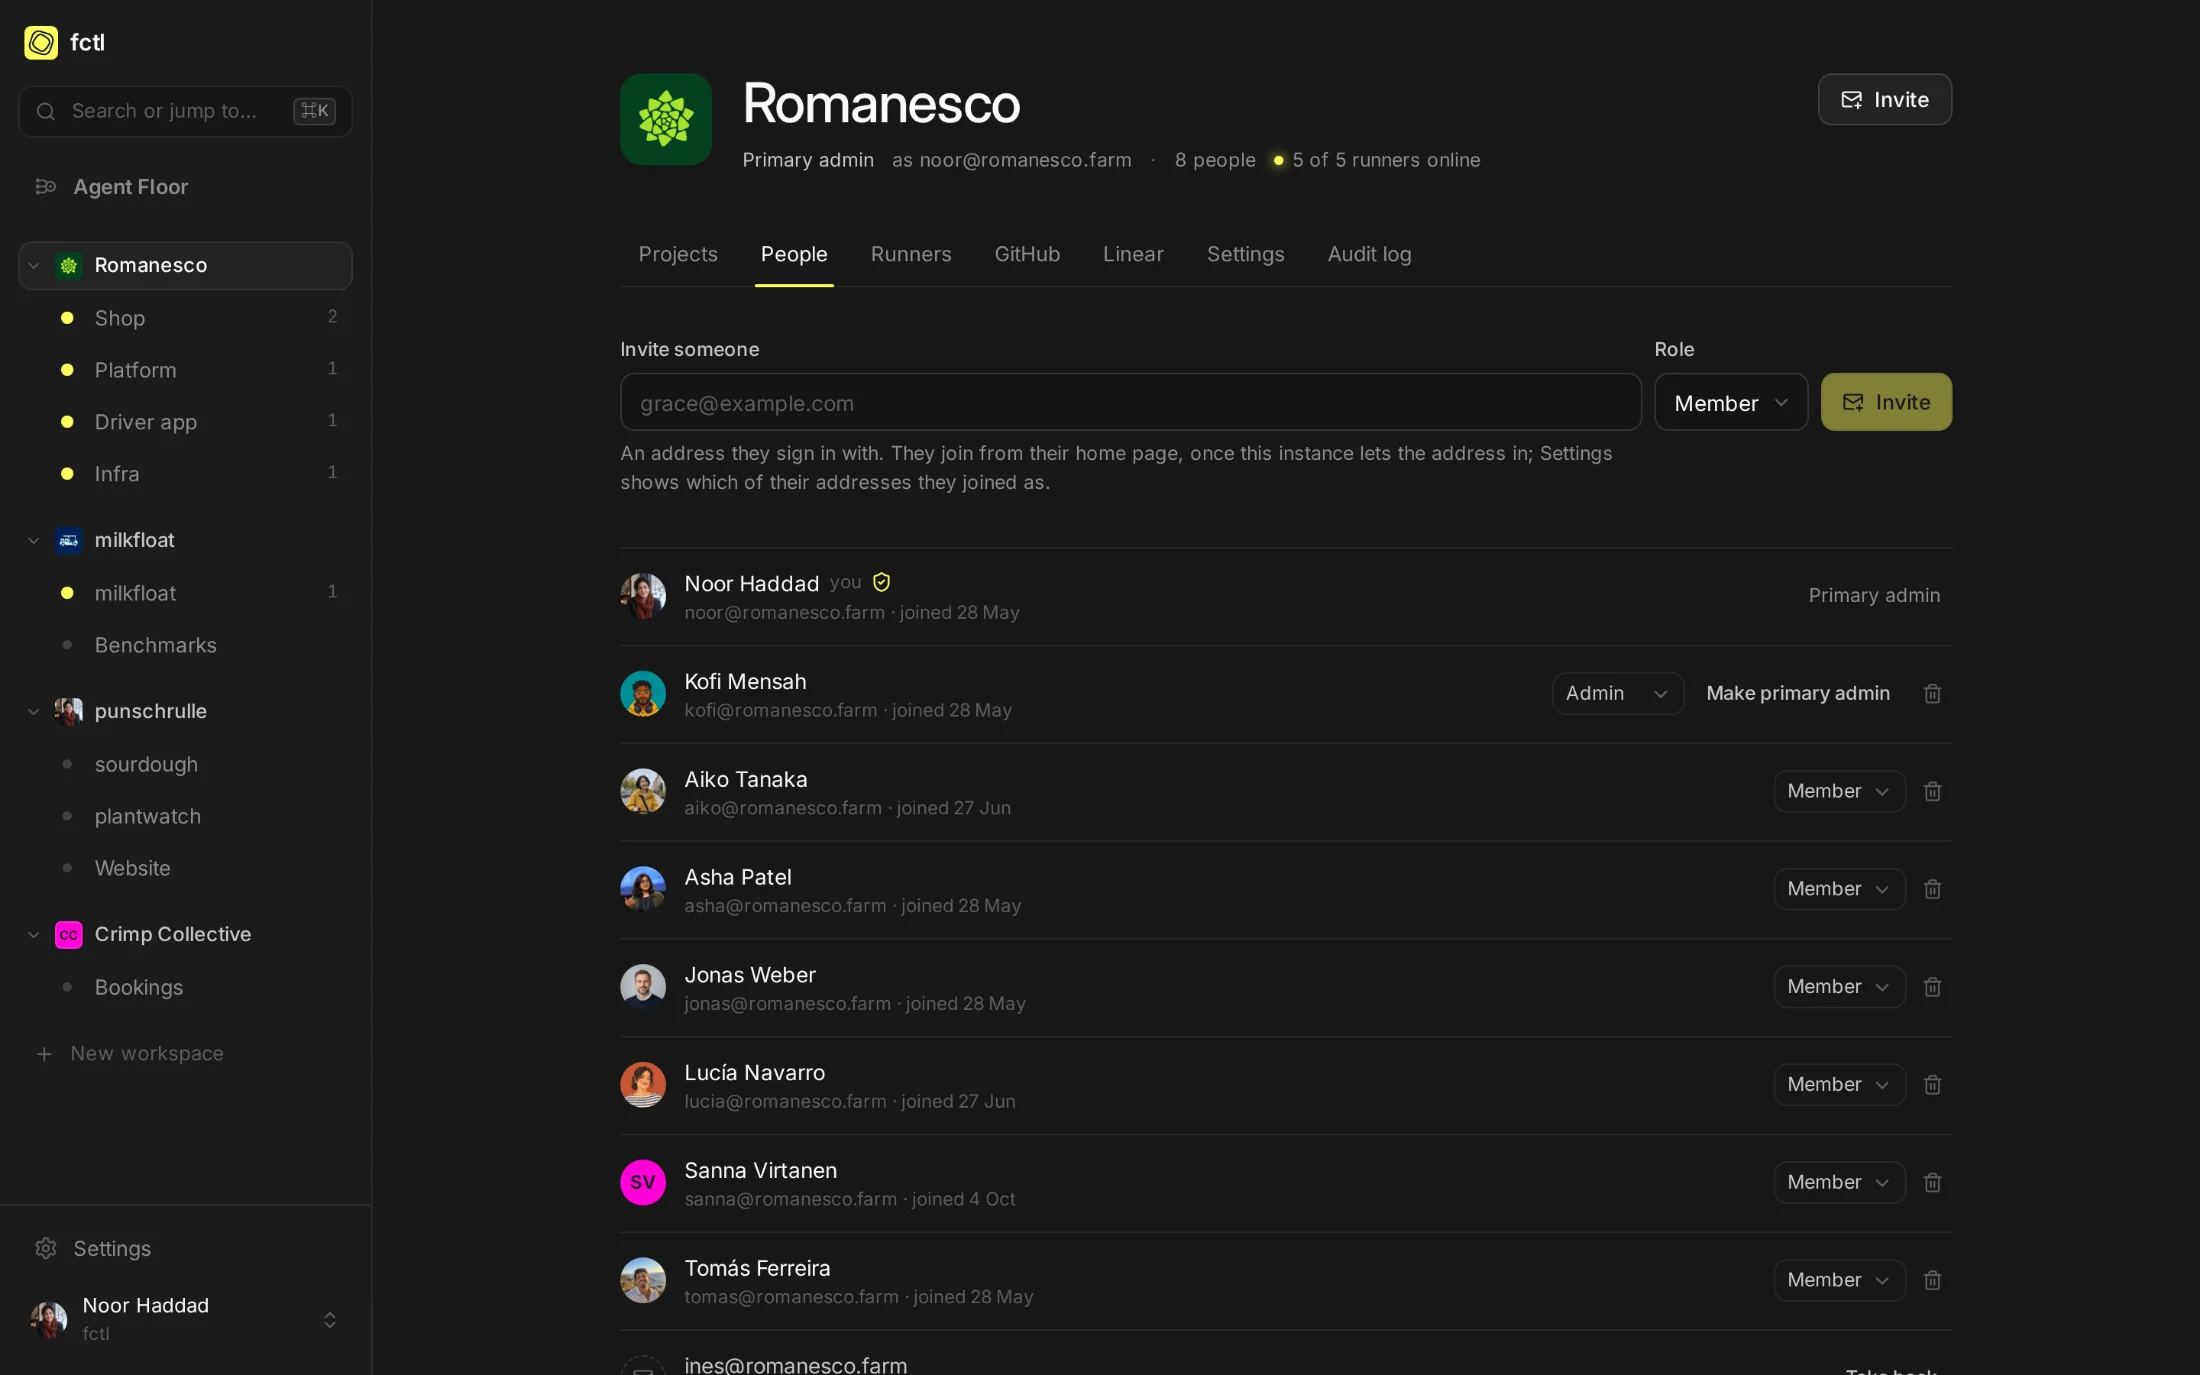Collapse the punschrulle workspace group
The width and height of the screenshot is (2200, 1375).
[x=34, y=711]
